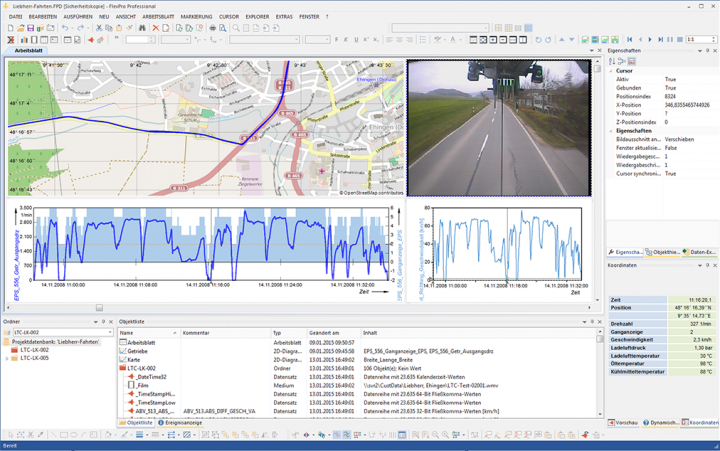Viewport: 720px width, 451px height.
Task: Jump to start with skip-back button
Action: click(630, 40)
